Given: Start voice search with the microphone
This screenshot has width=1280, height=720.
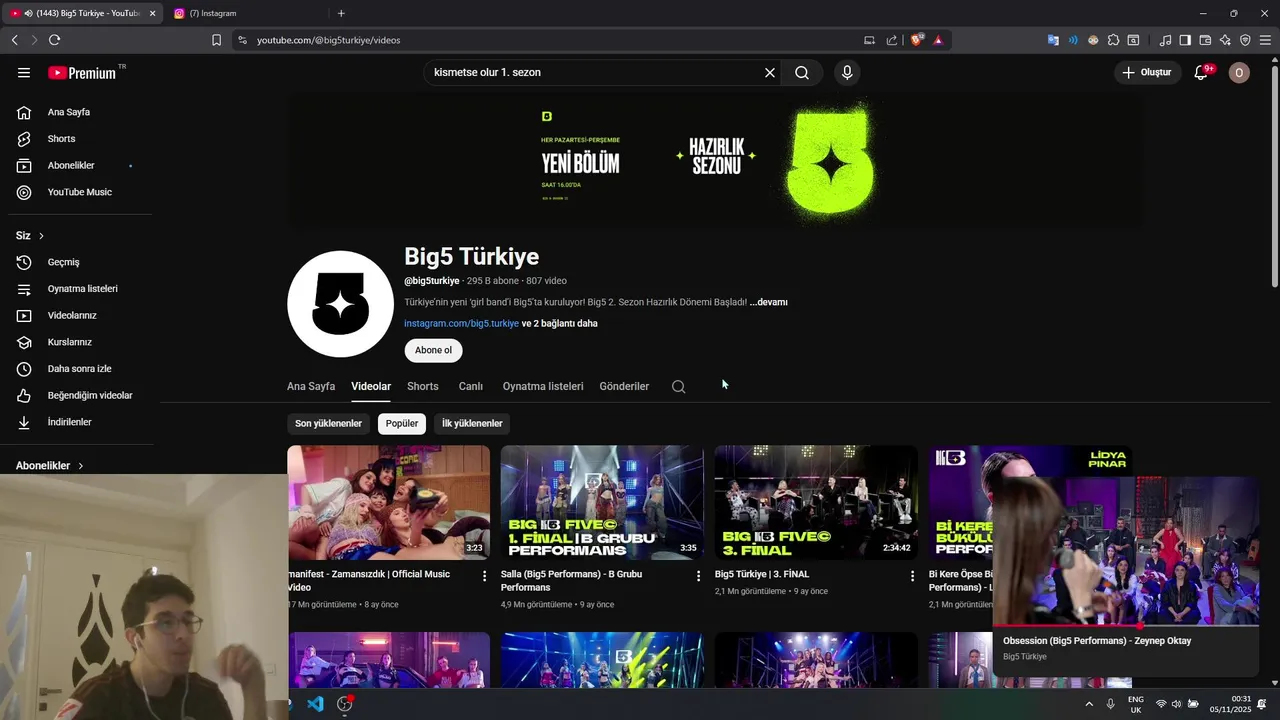Looking at the screenshot, I should (x=847, y=72).
